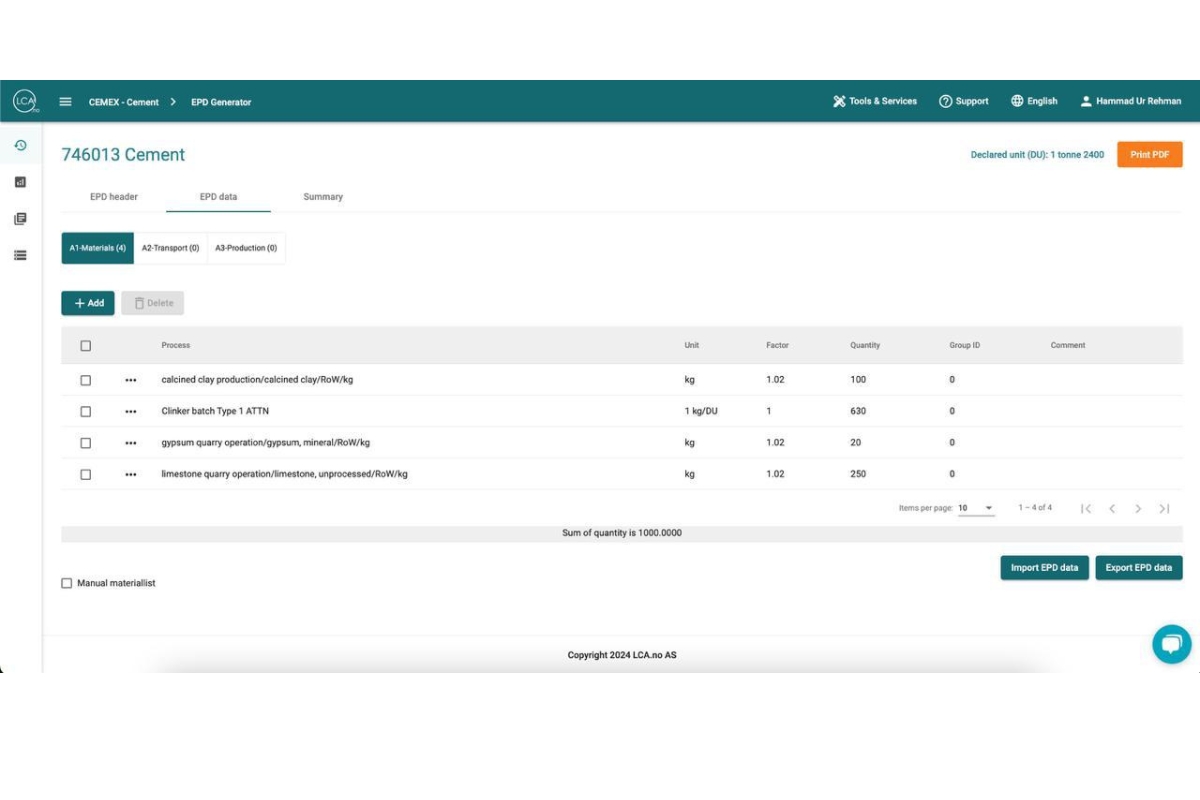
Task: Click Import EPD data
Action: tap(1044, 568)
